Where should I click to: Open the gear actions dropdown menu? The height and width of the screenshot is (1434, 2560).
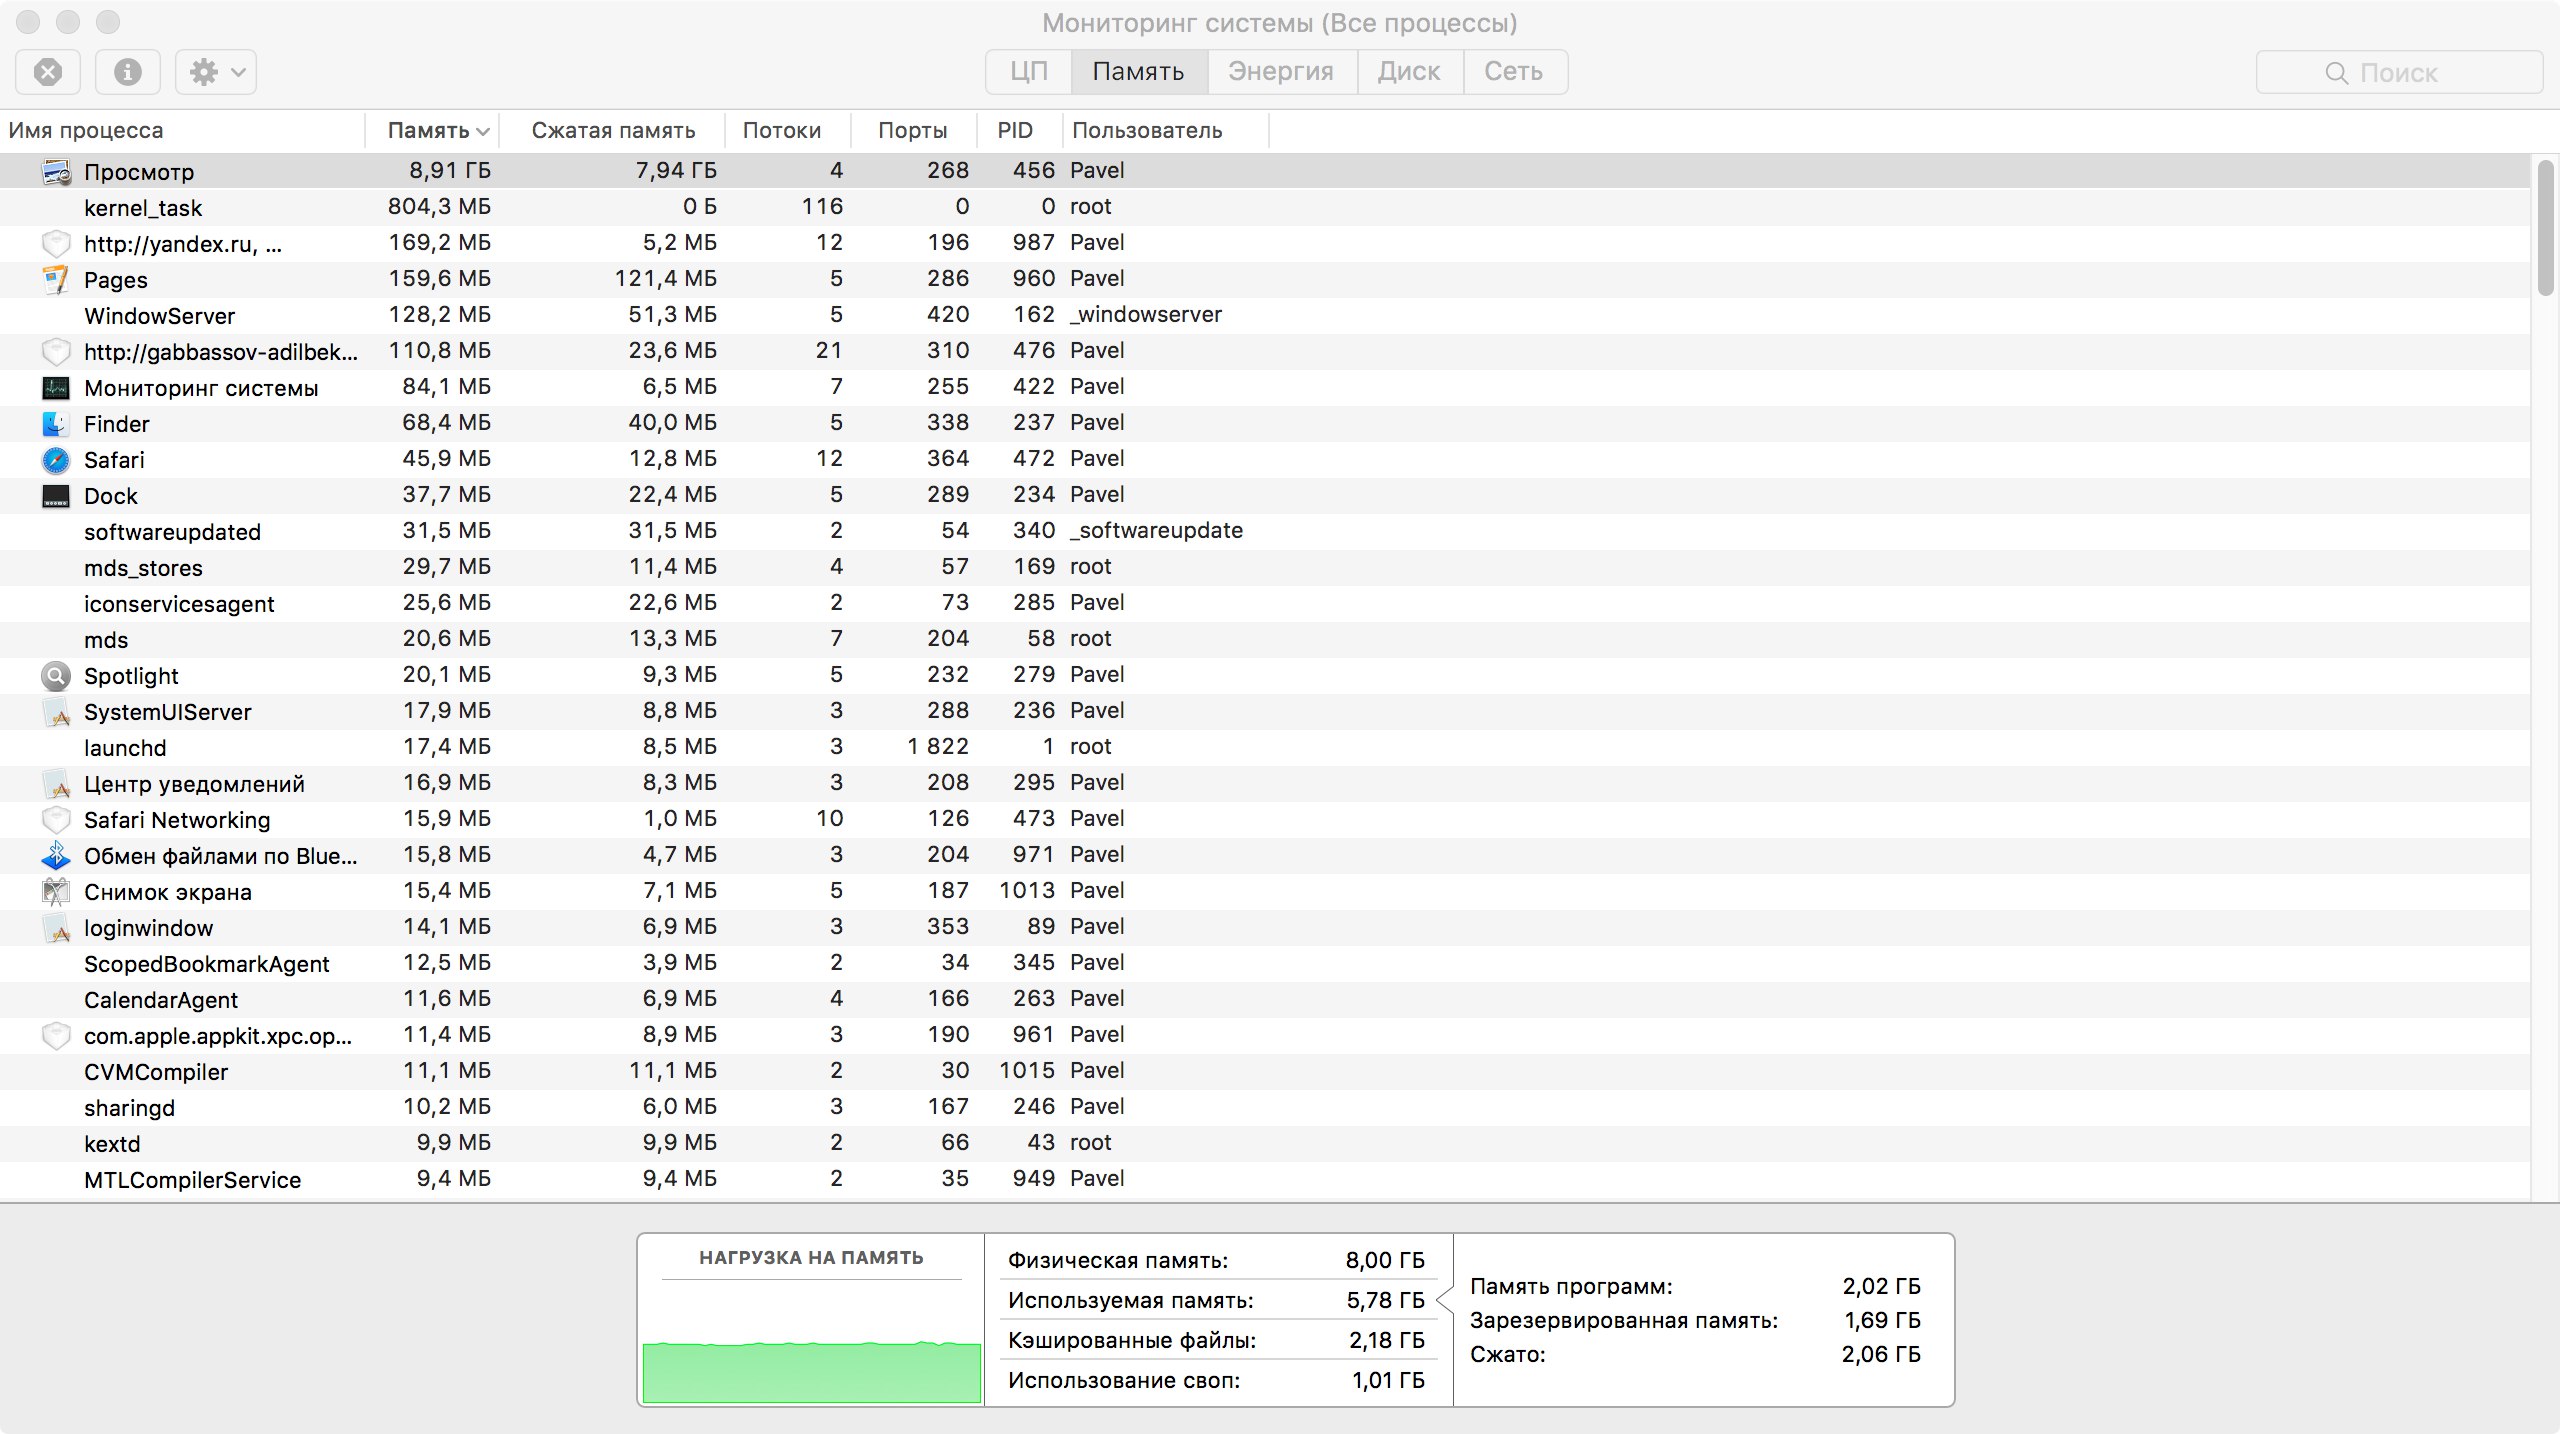click(x=216, y=72)
